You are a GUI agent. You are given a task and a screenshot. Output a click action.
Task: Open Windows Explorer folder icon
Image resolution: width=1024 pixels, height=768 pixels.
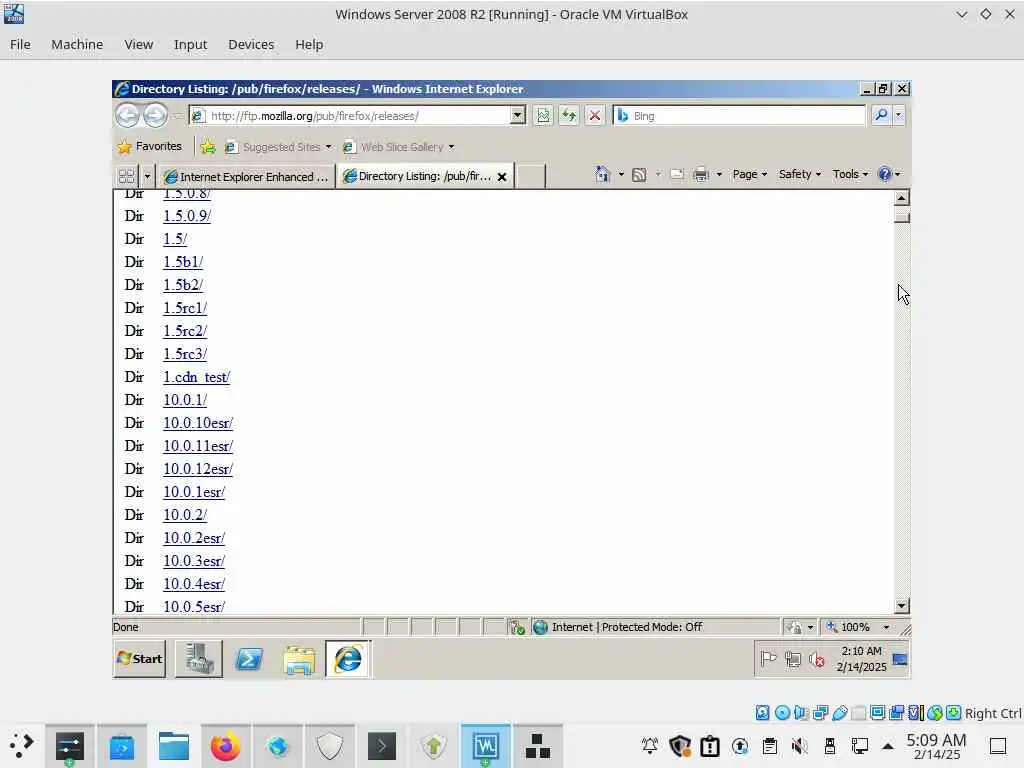299,659
